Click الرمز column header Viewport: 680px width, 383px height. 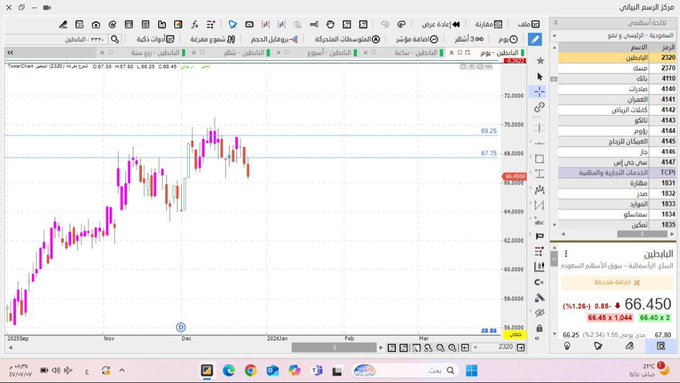[x=668, y=47]
